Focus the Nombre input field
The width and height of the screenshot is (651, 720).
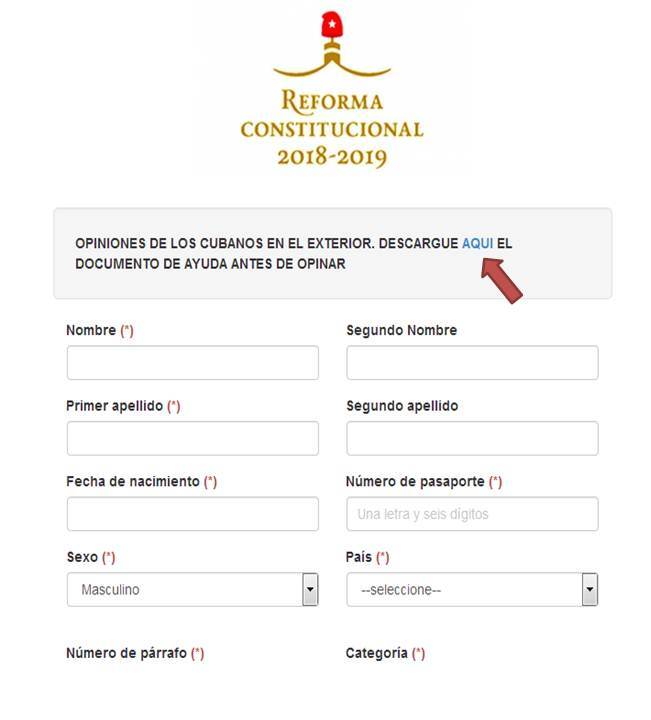click(x=193, y=363)
